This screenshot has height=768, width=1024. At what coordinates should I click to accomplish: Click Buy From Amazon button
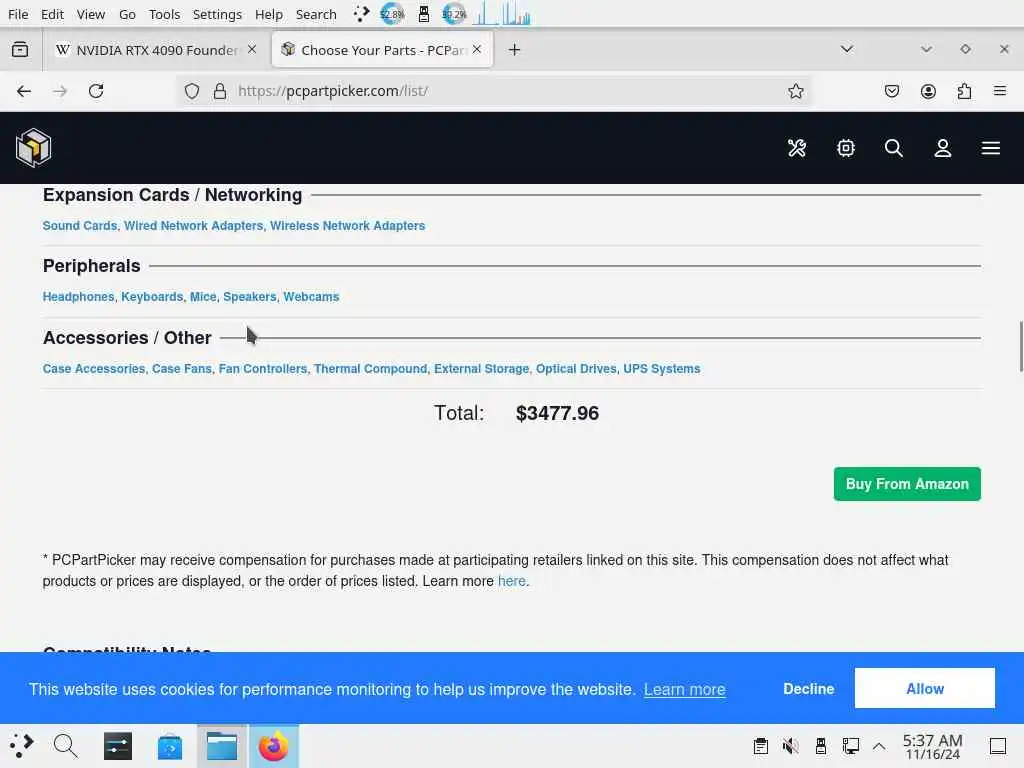(907, 484)
